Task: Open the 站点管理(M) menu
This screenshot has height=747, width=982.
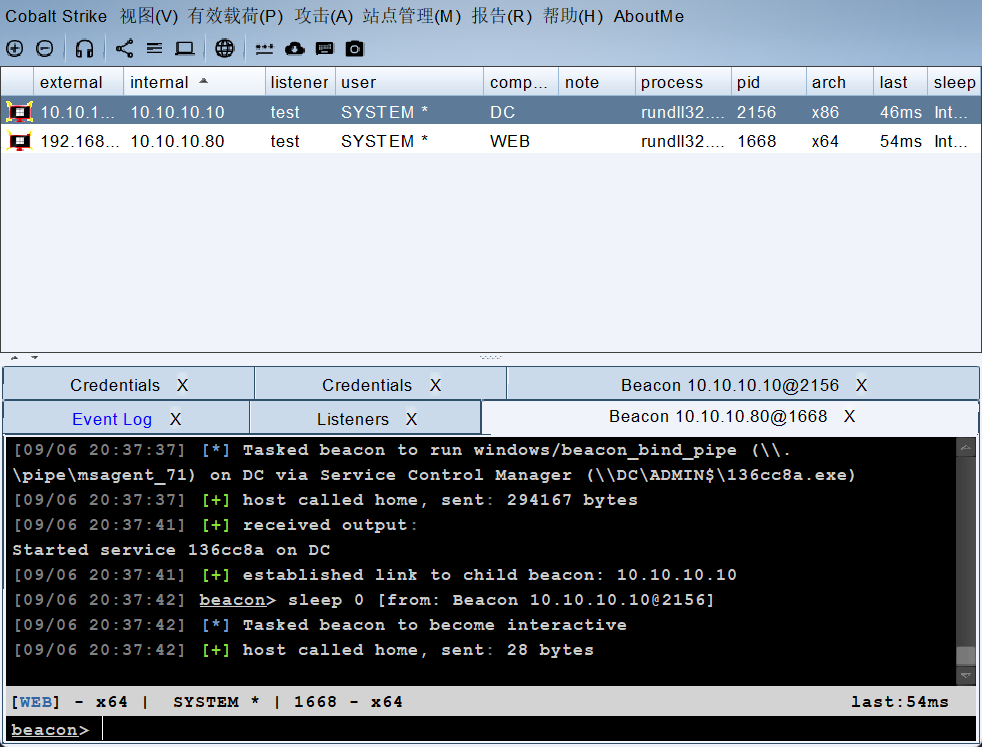Action: [x=411, y=16]
